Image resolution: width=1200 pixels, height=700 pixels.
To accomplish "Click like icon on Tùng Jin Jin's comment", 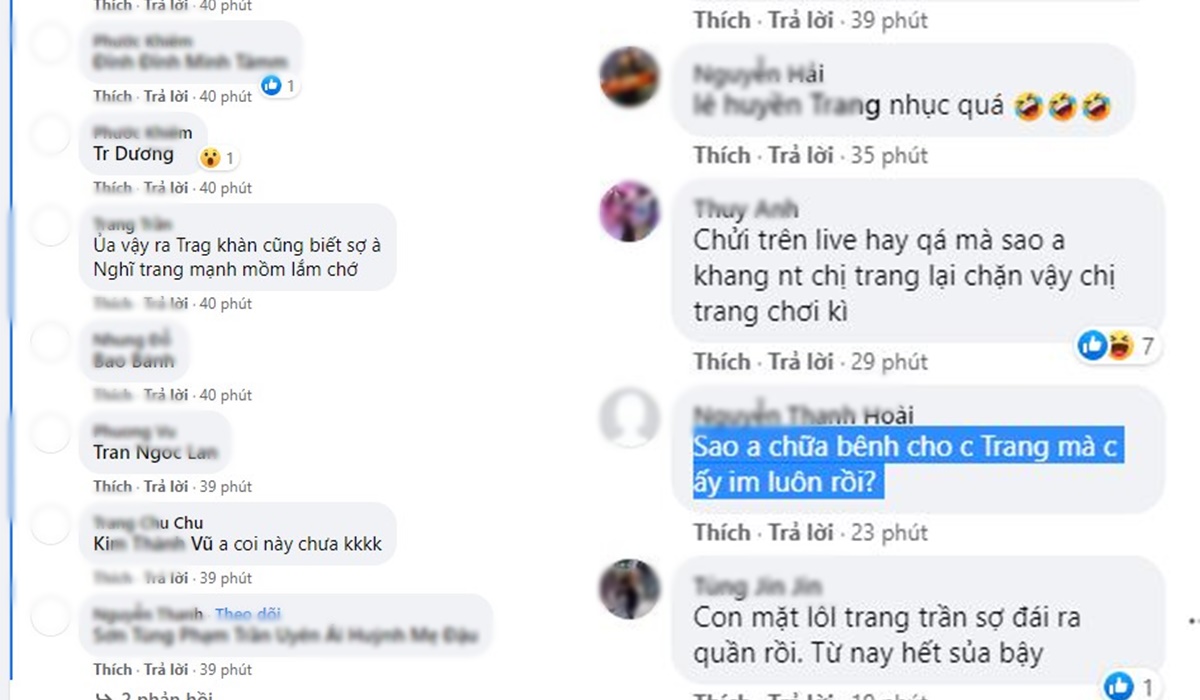I will coord(1119,686).
